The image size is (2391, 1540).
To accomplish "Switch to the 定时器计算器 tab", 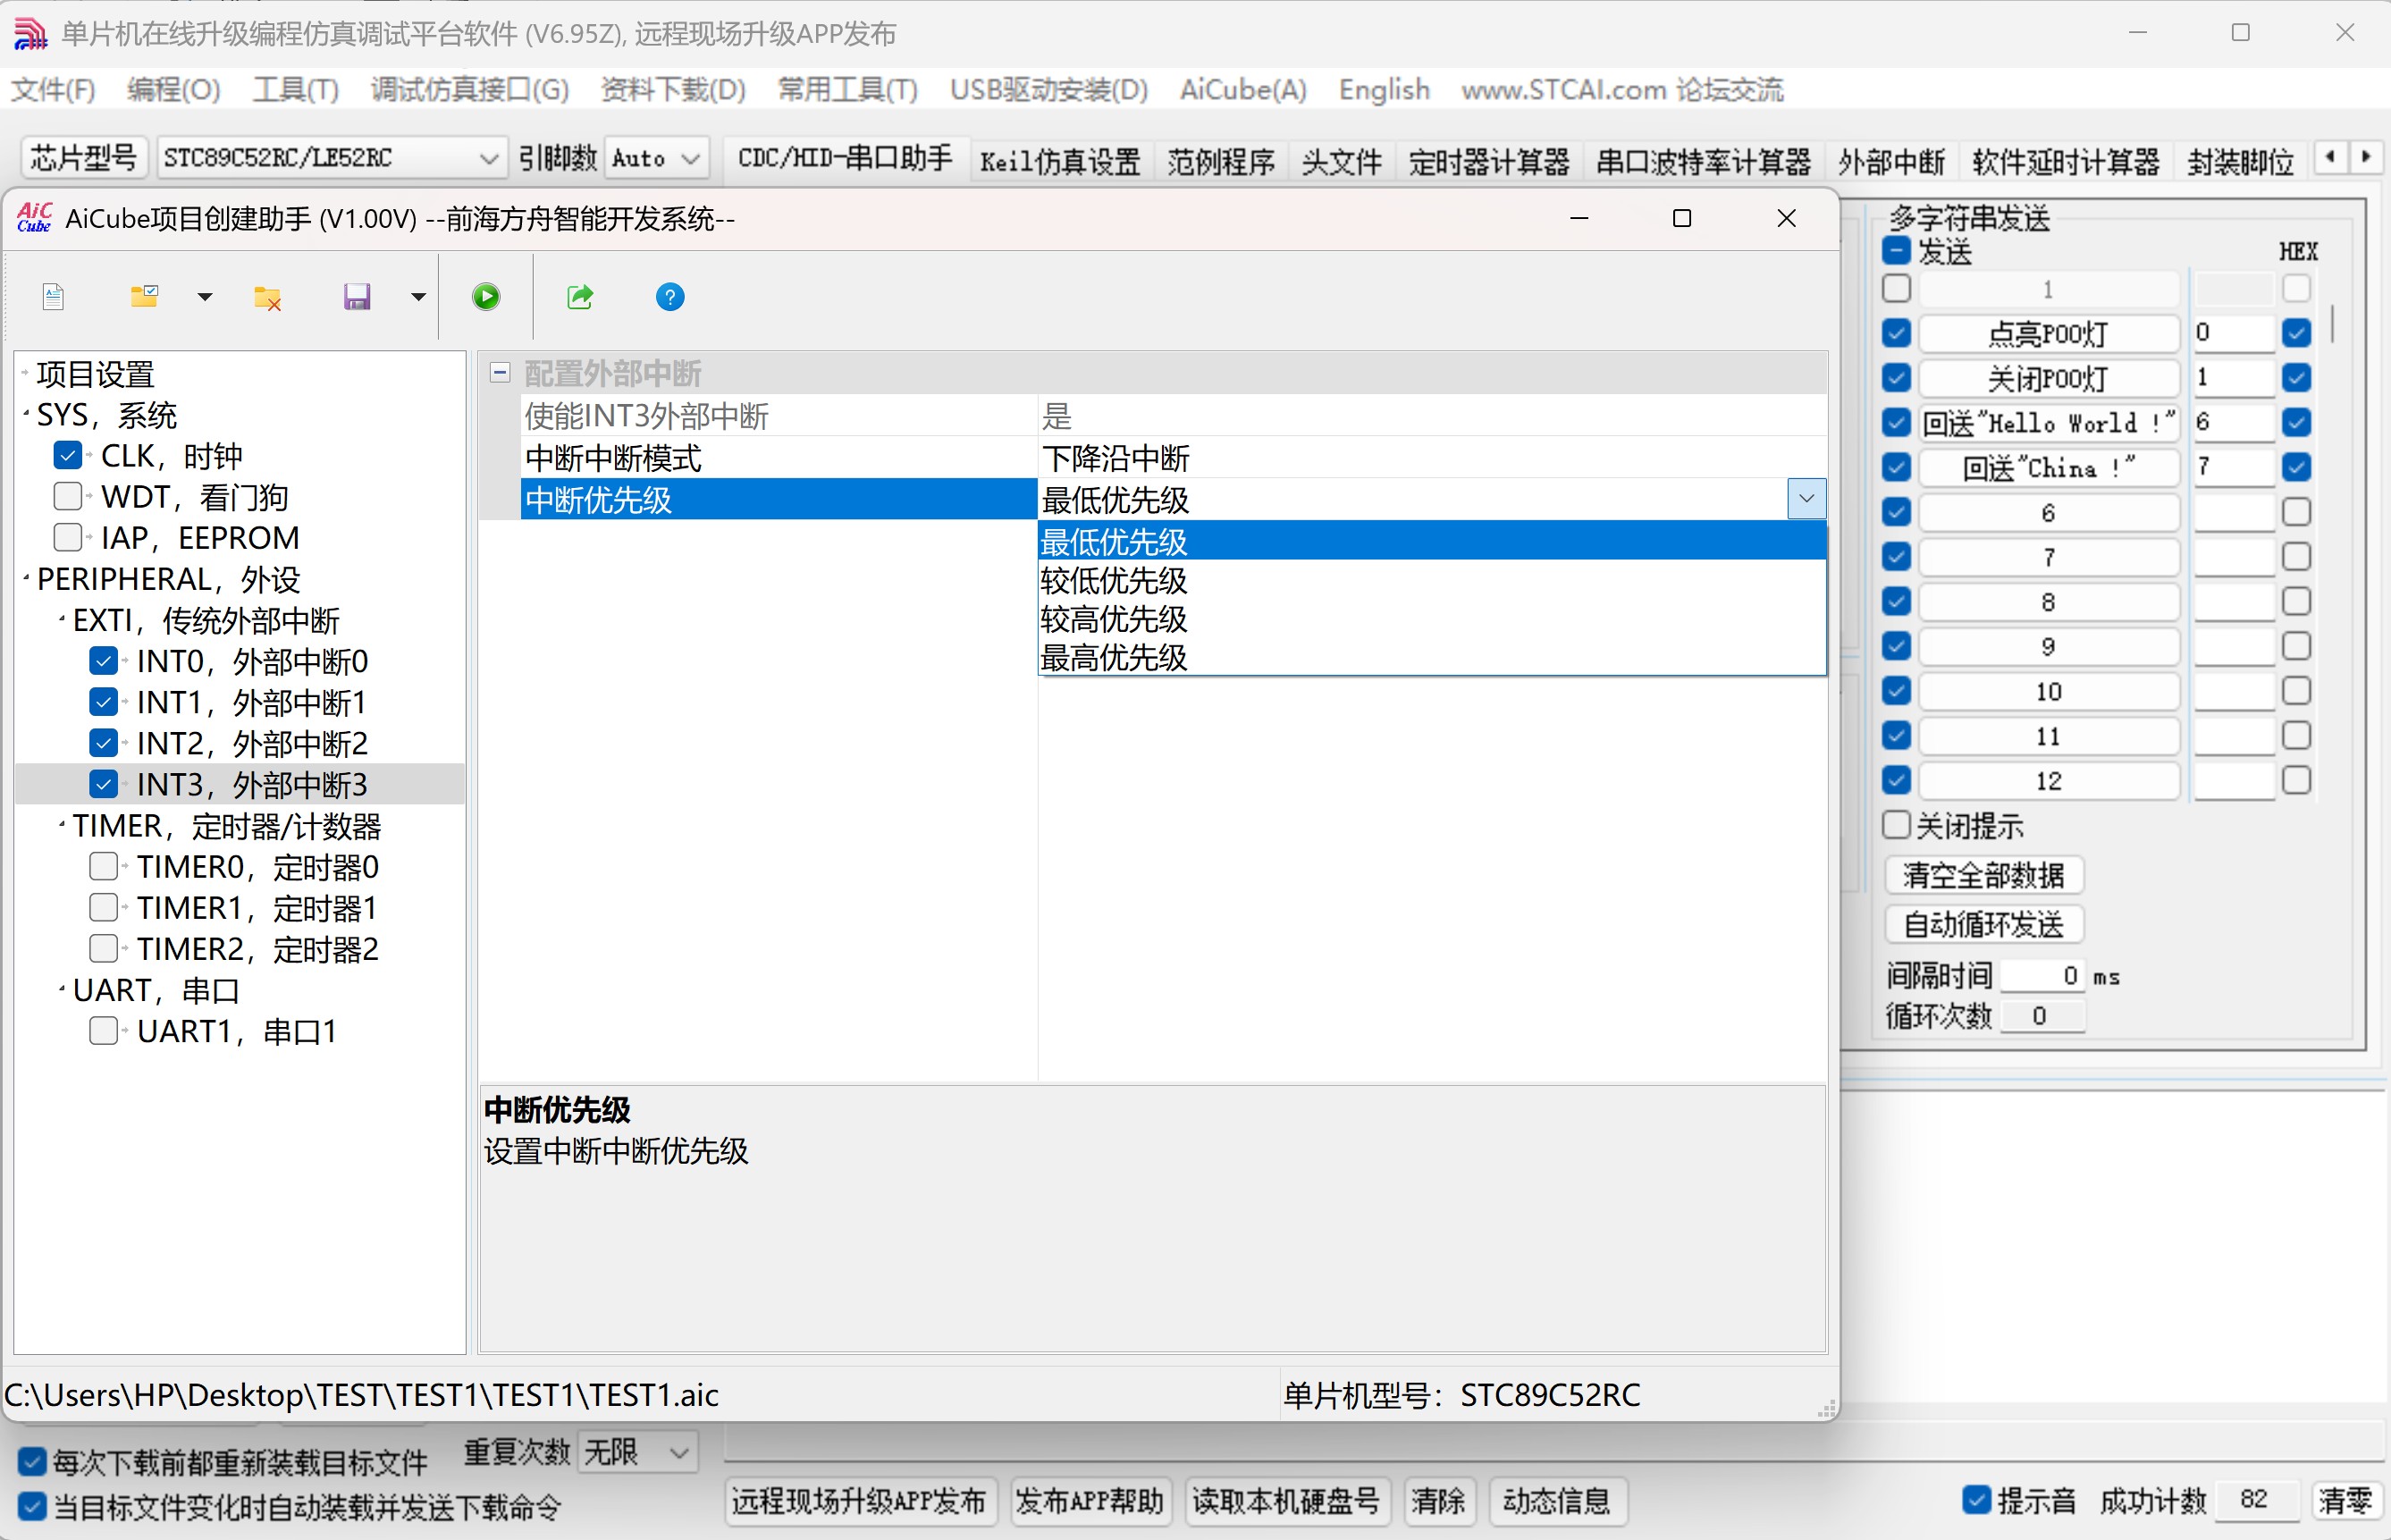I will [1489, 161].
